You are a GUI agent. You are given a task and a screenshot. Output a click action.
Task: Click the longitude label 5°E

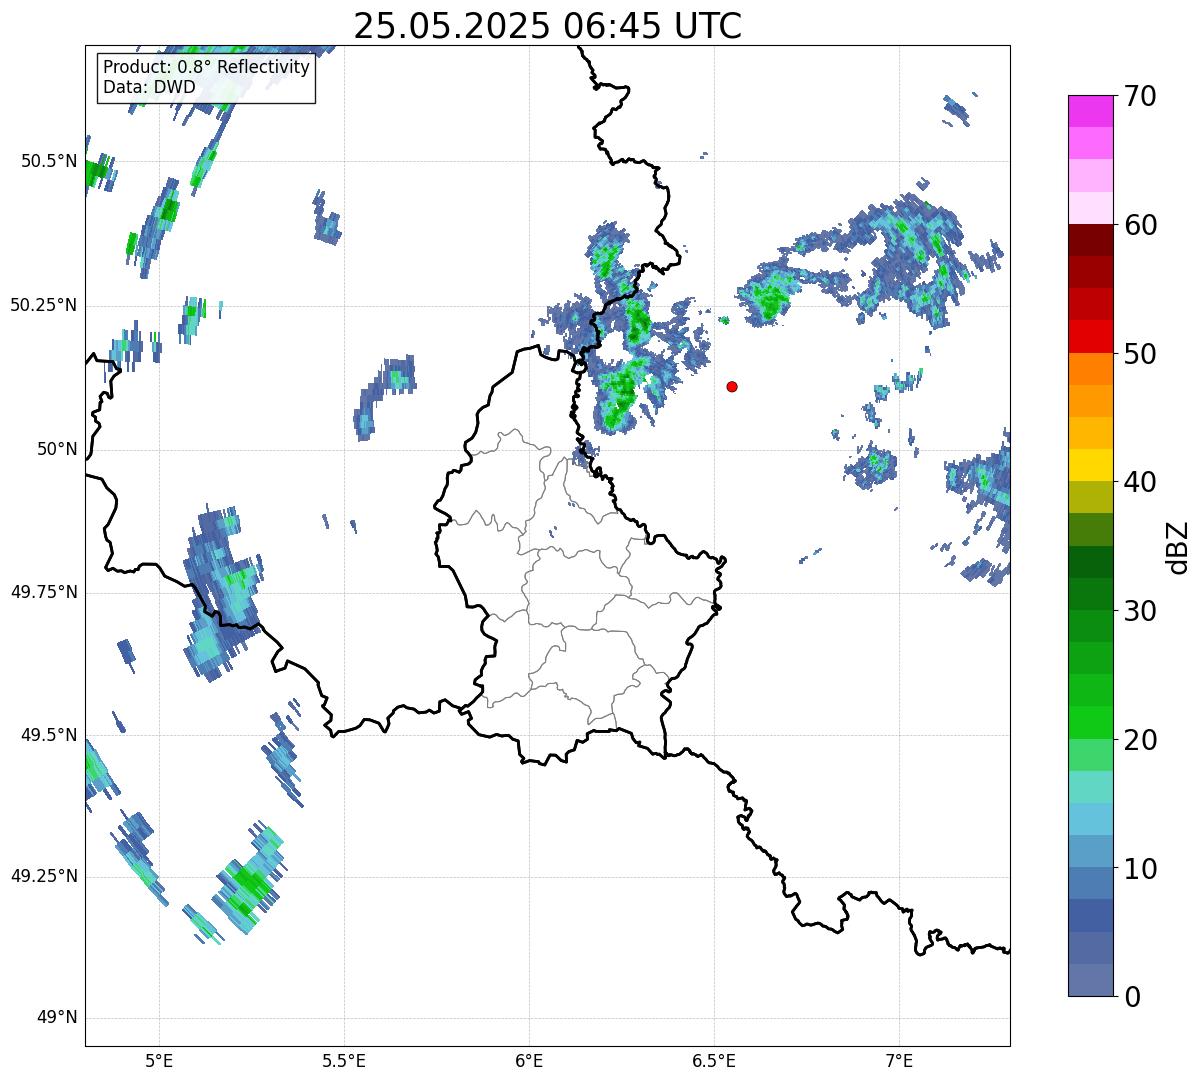tap(159, 1061)
